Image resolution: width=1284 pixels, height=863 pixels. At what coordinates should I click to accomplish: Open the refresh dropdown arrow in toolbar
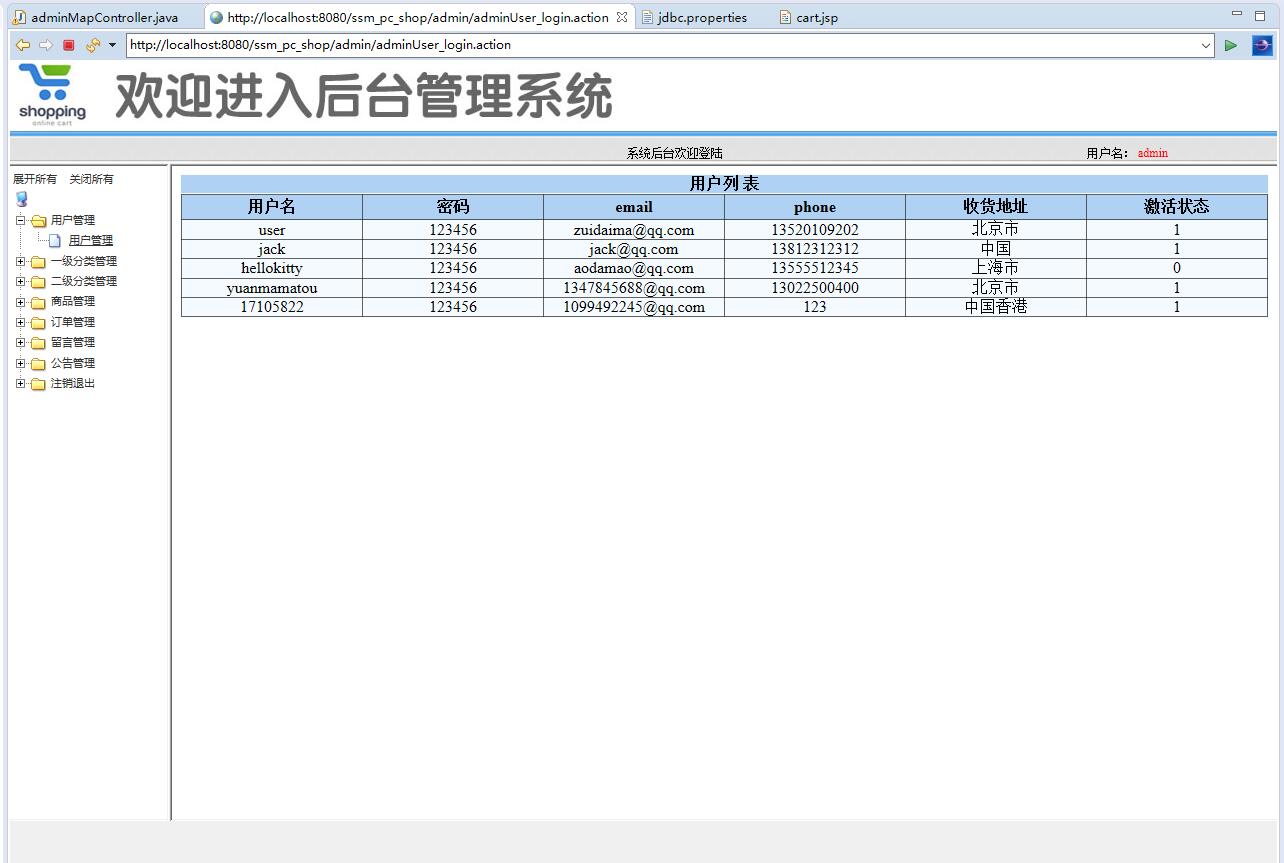coord(110,45)
